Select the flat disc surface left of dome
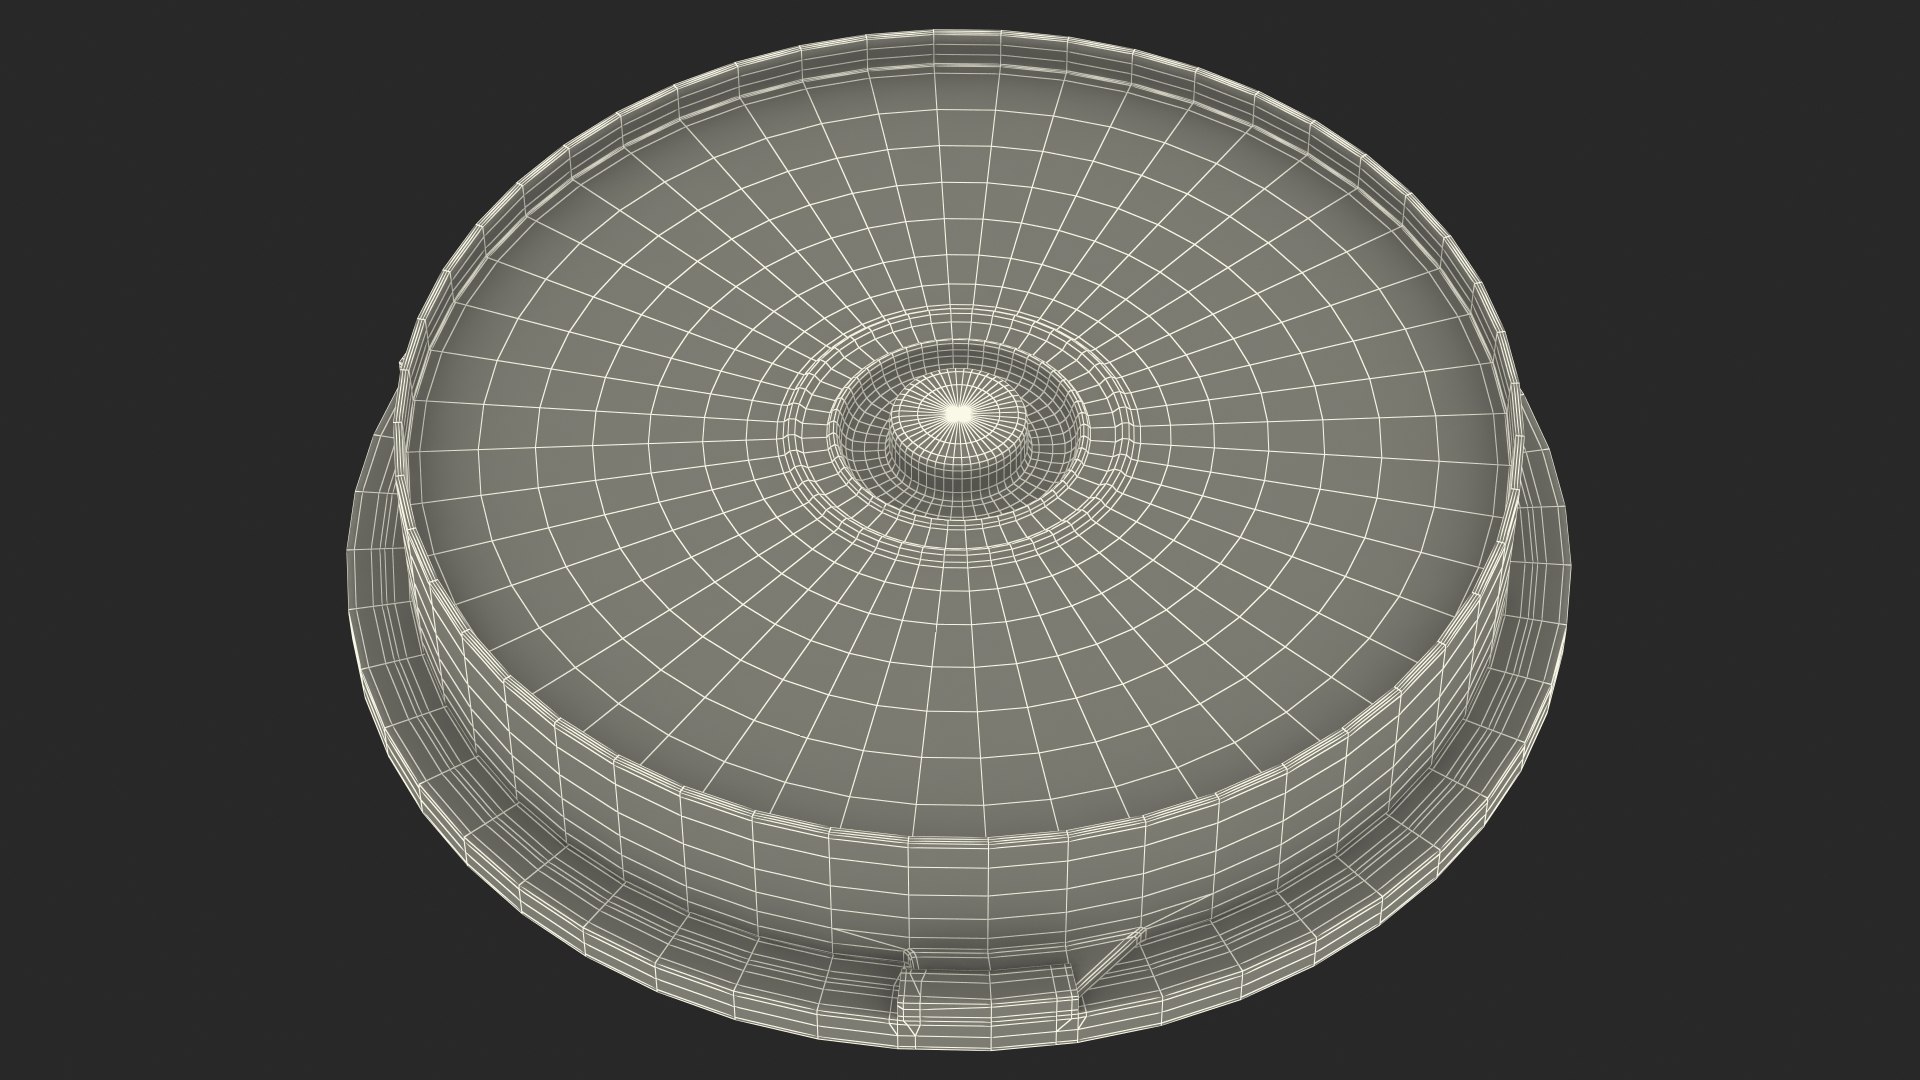The image size is (1920, 1080). click(x=620, y=430)
